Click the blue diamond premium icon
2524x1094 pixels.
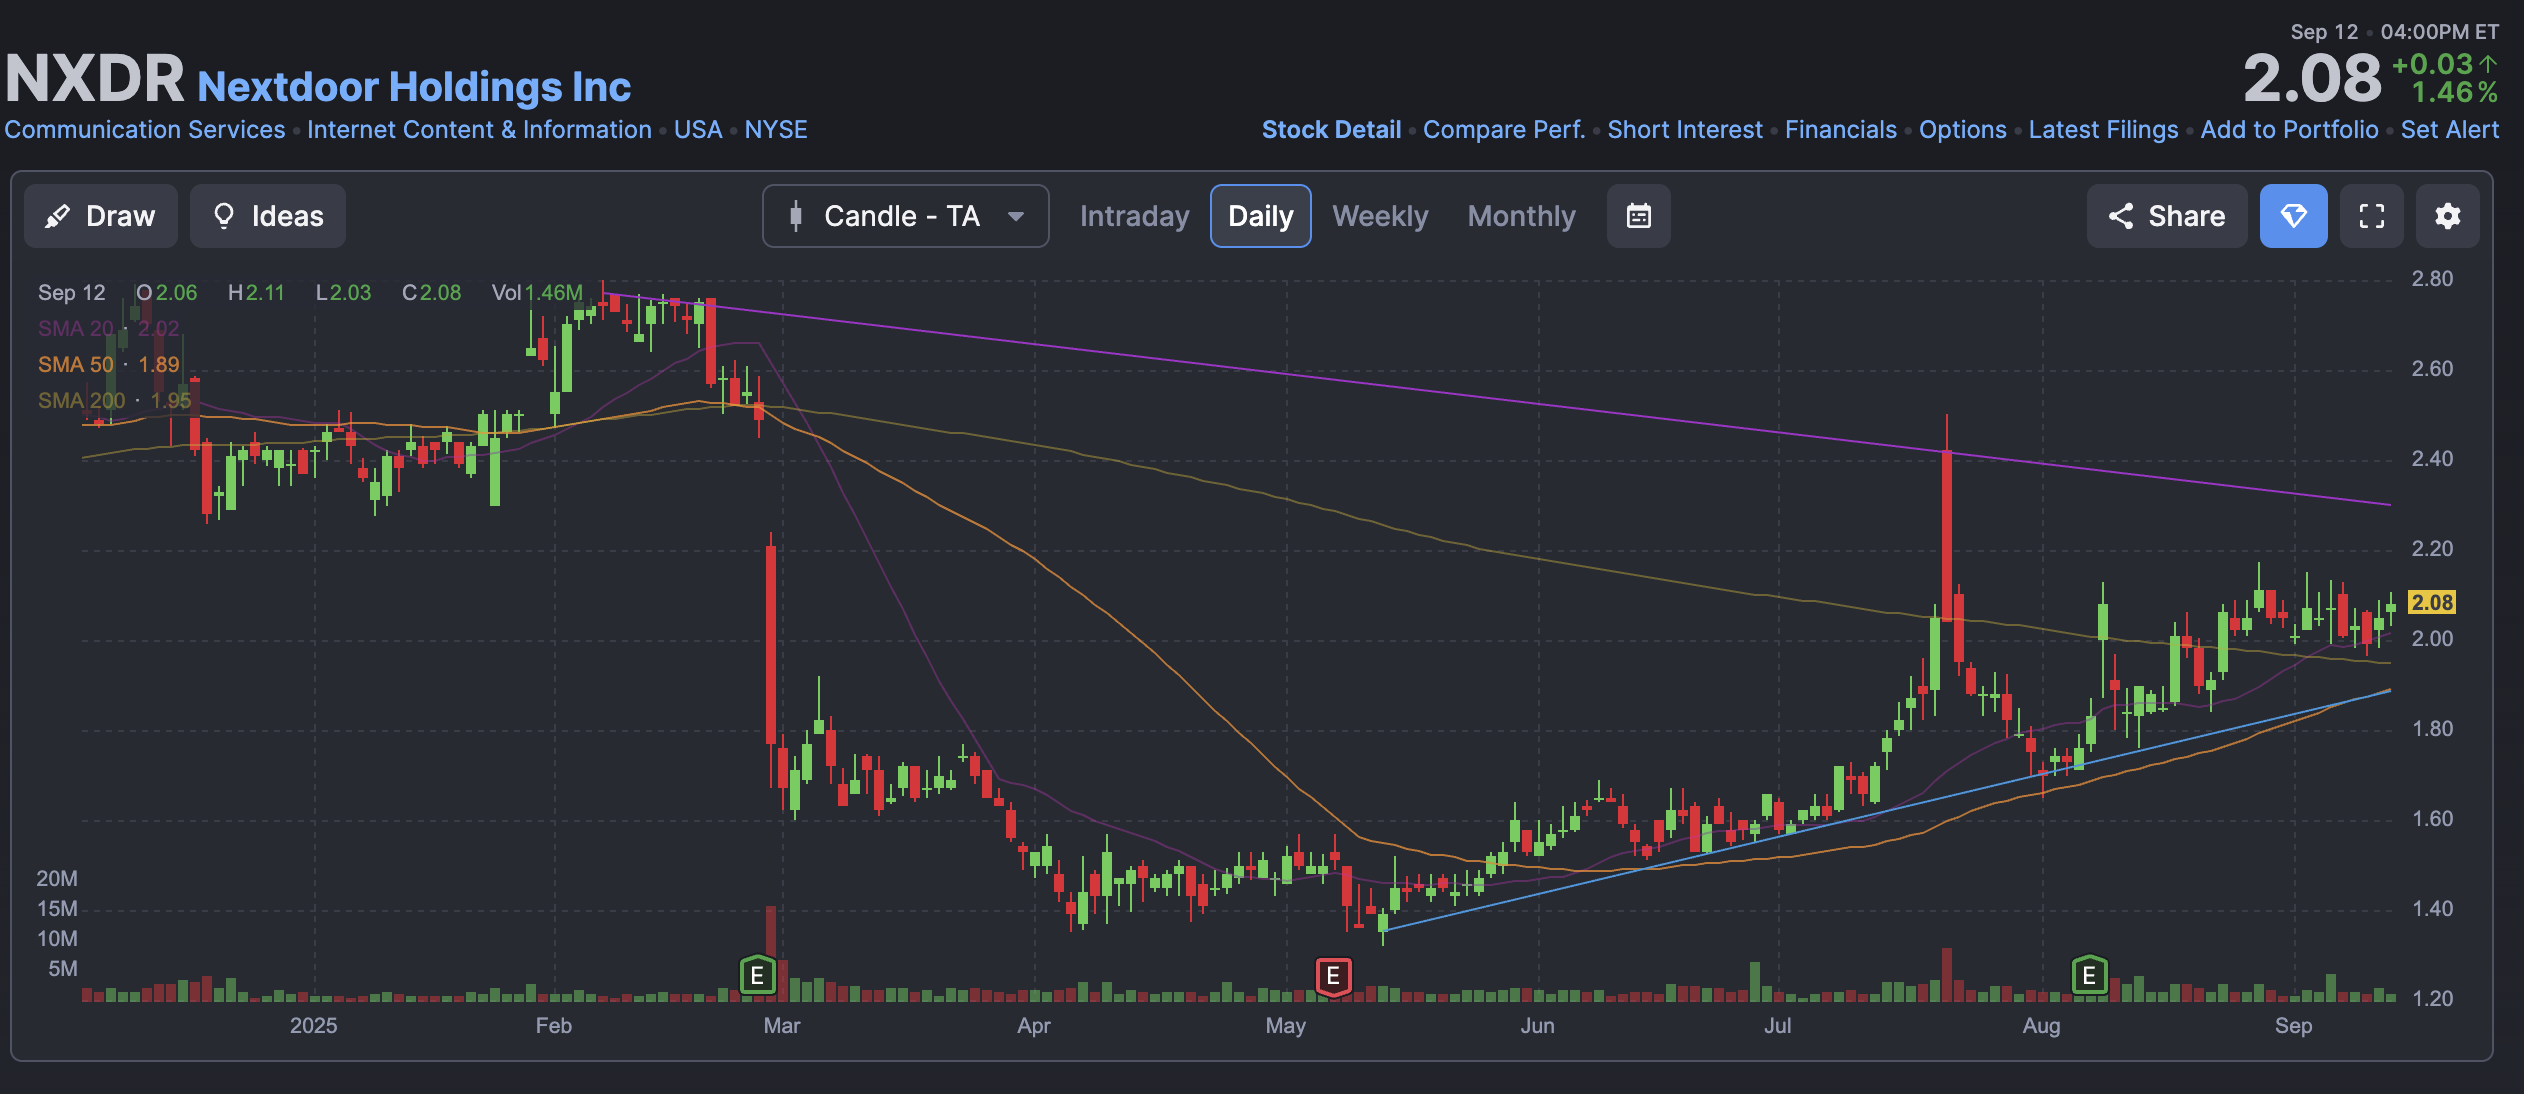pyautogui.click(x=2293, y=216)
